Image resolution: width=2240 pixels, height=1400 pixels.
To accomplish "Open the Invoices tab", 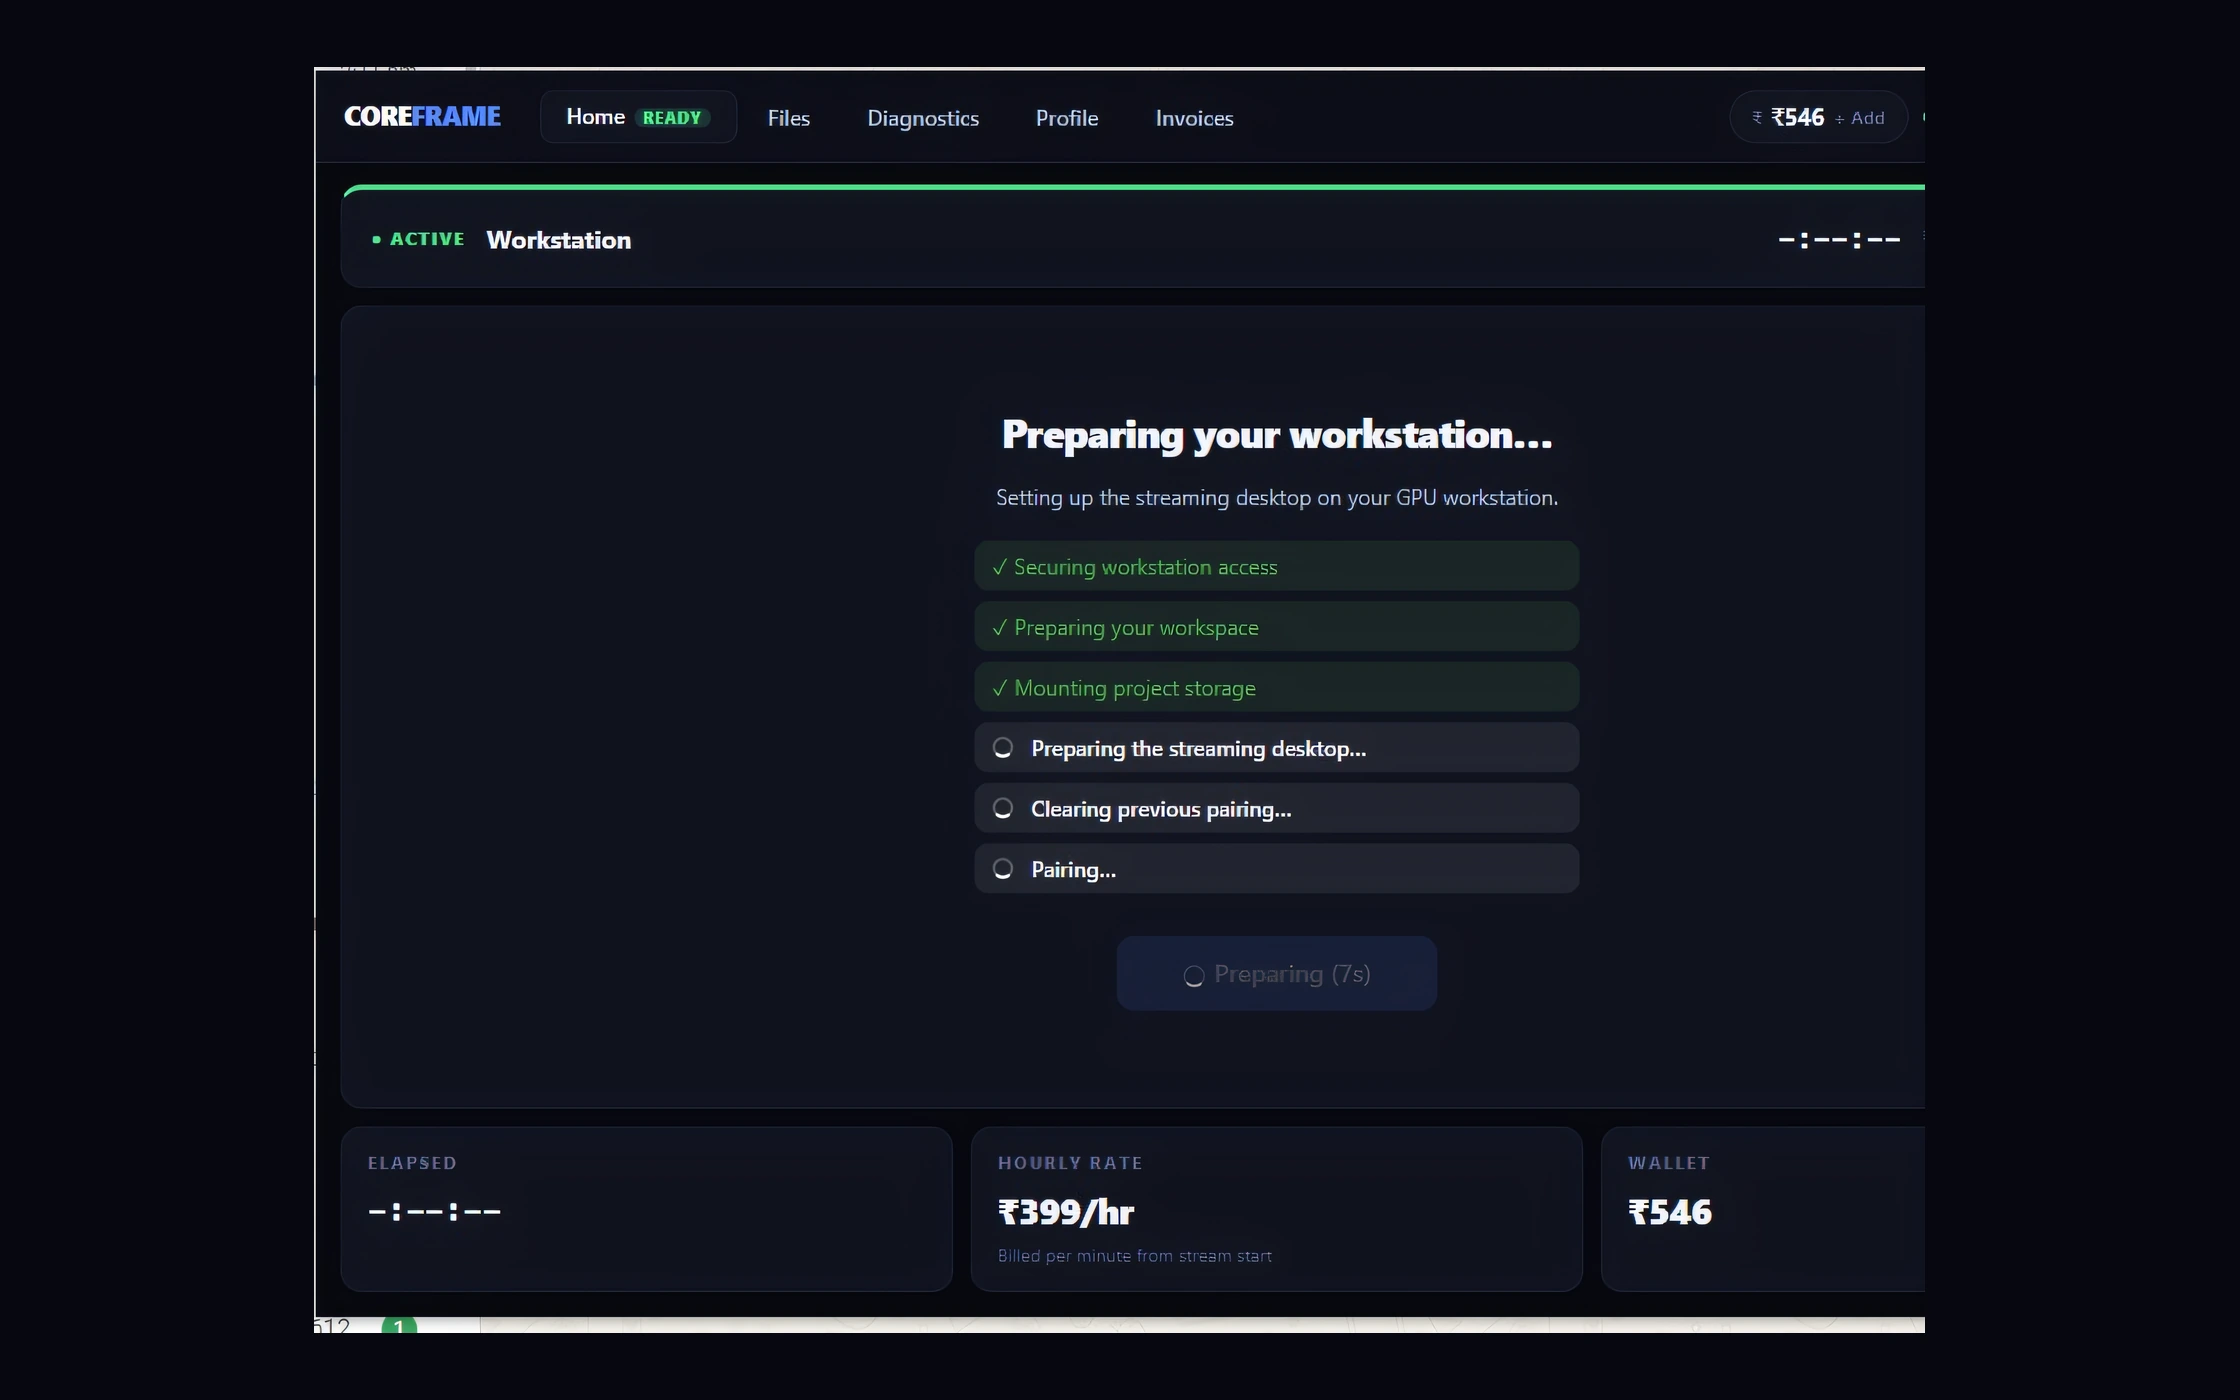I will point(1194,118).
